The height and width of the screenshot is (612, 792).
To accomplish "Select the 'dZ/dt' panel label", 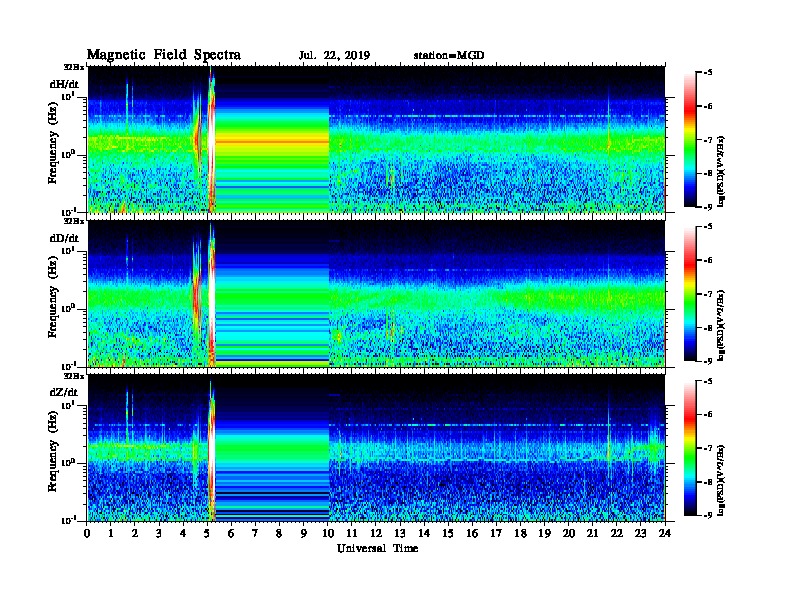I will (64, 392).
